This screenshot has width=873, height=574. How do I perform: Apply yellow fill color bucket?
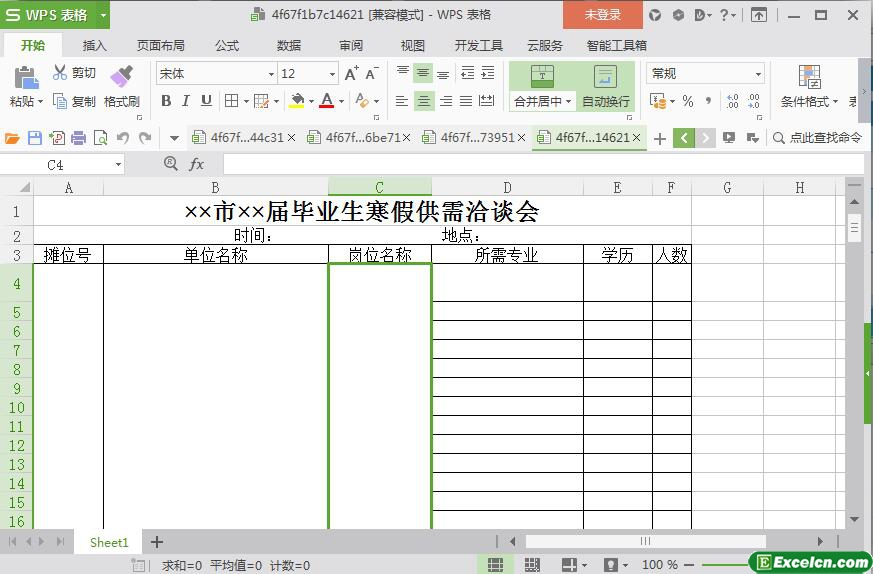297,101
